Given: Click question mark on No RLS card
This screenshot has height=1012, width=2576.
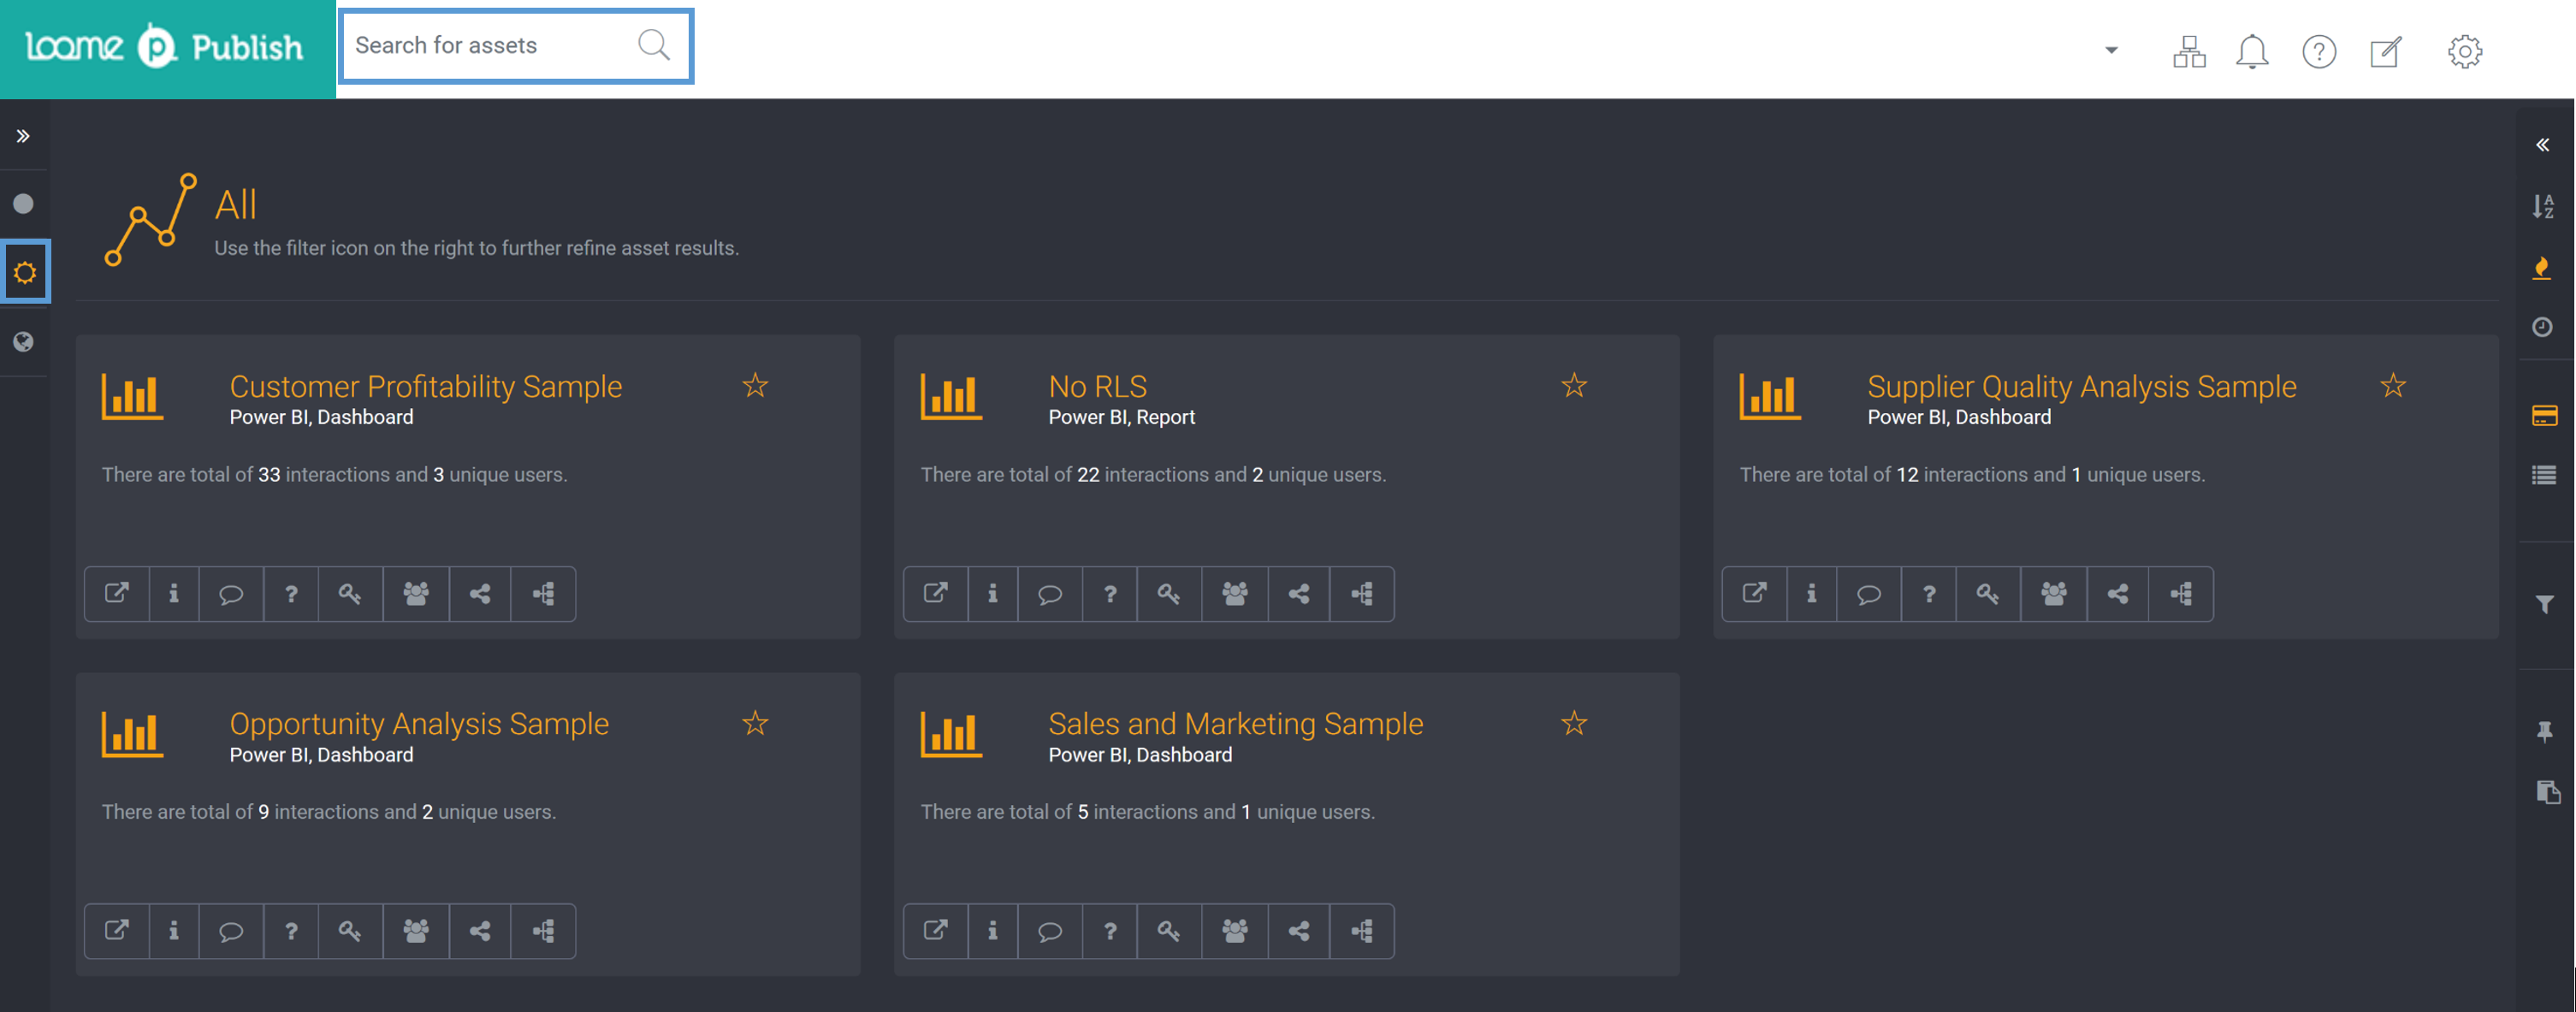Looking at the screenshot, I should click(x=1109, y=594).
